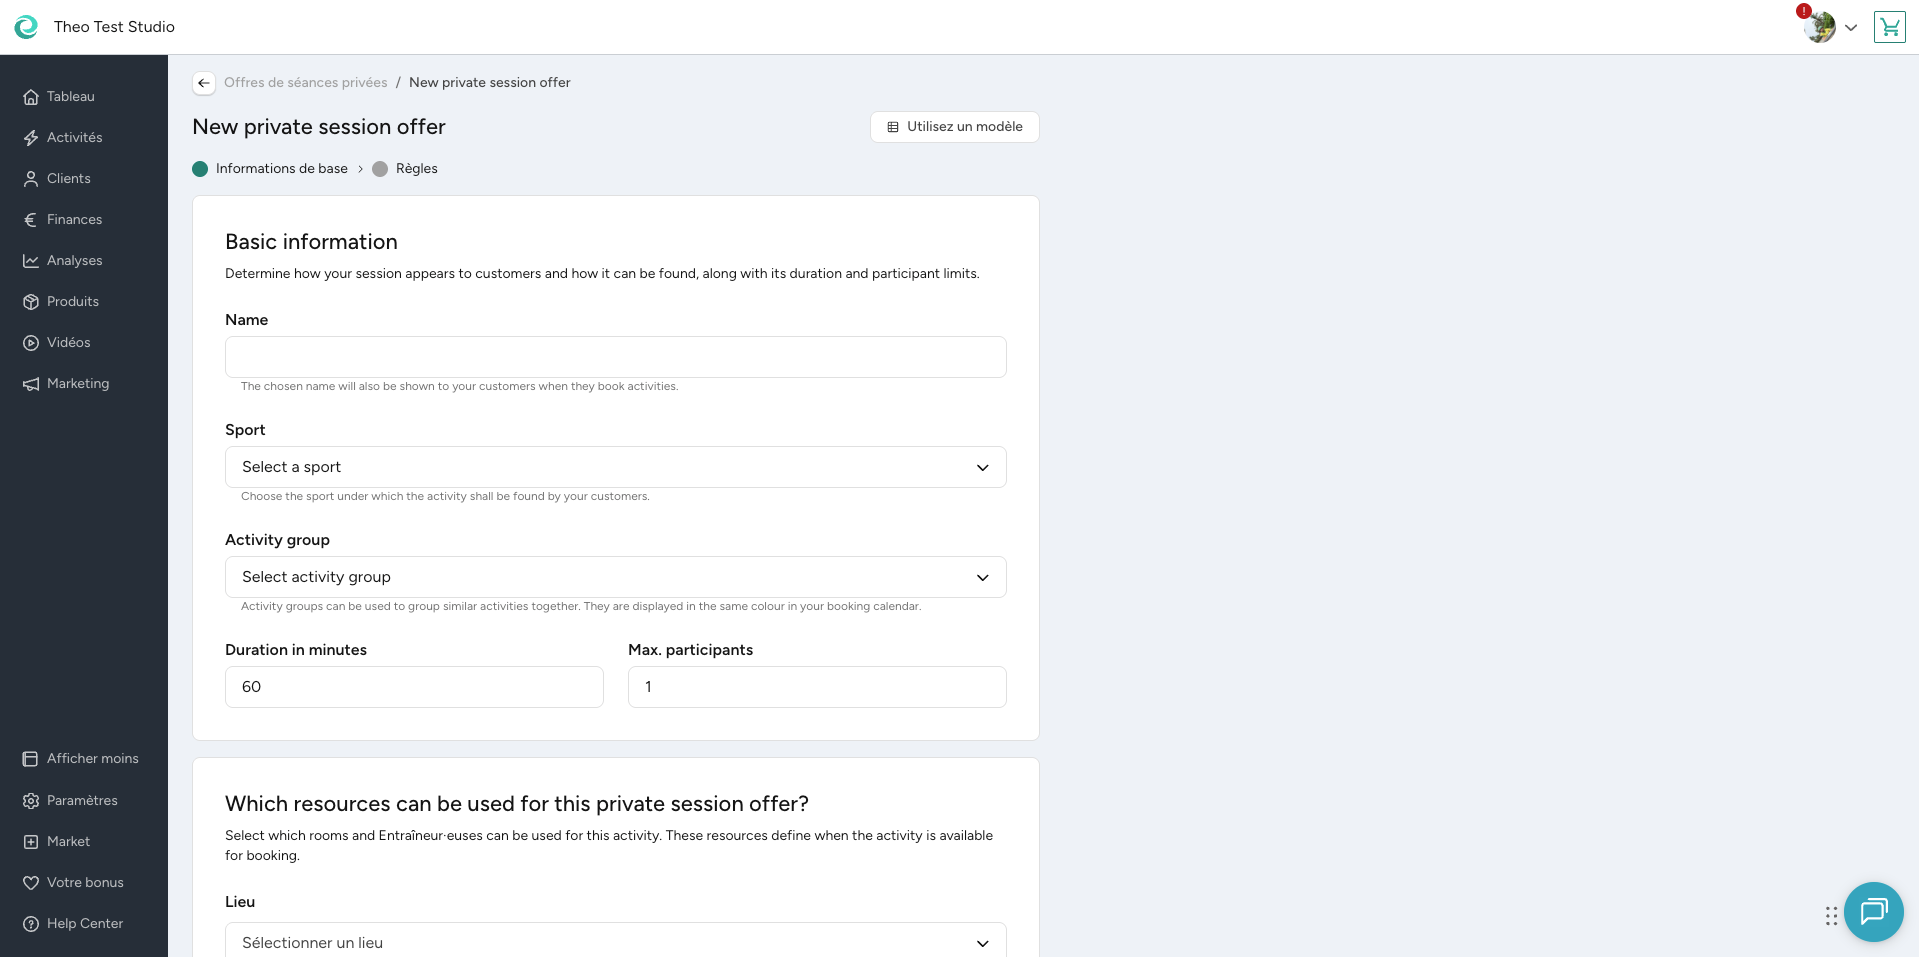Viewport: 1919px width, 957px height.
Task: Follow the Offres de séances privées breadcrumb
Action: (x=305, y=83)
